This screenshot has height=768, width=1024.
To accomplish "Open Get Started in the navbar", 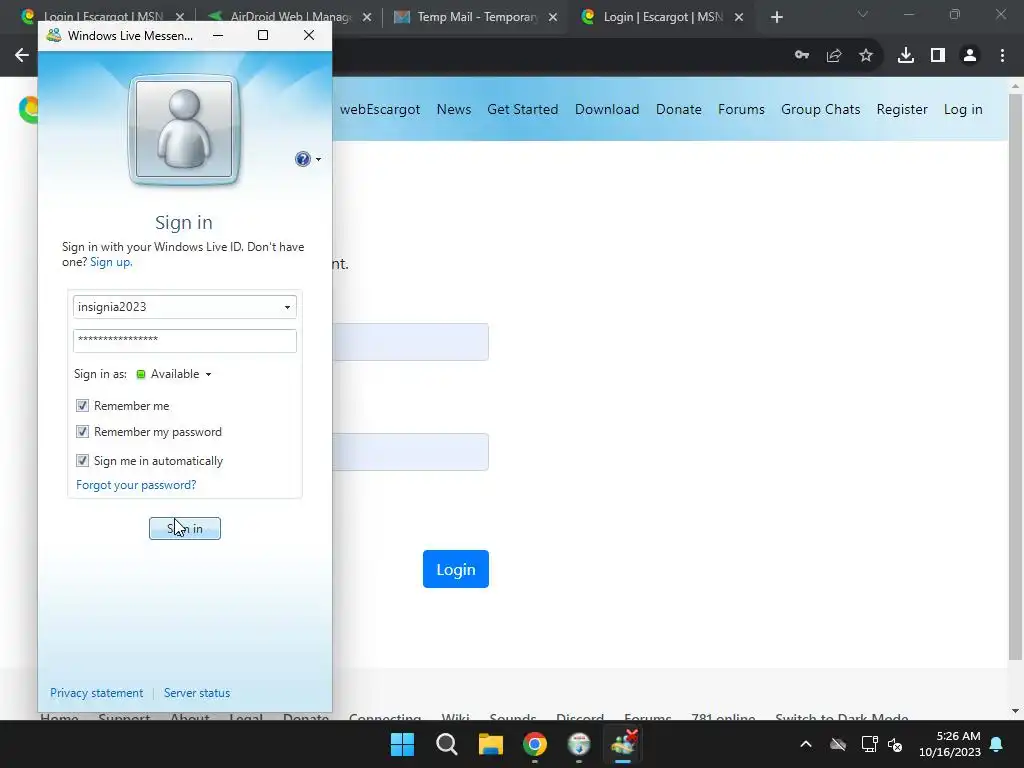I will click(x=522, y=110).
